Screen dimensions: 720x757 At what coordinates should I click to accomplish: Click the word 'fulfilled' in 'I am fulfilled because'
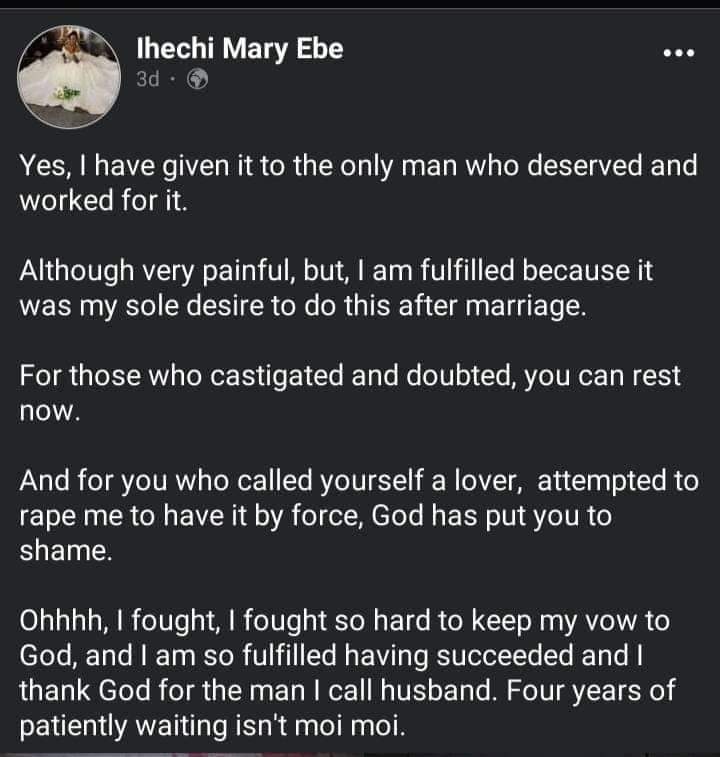tap(467, 270)
